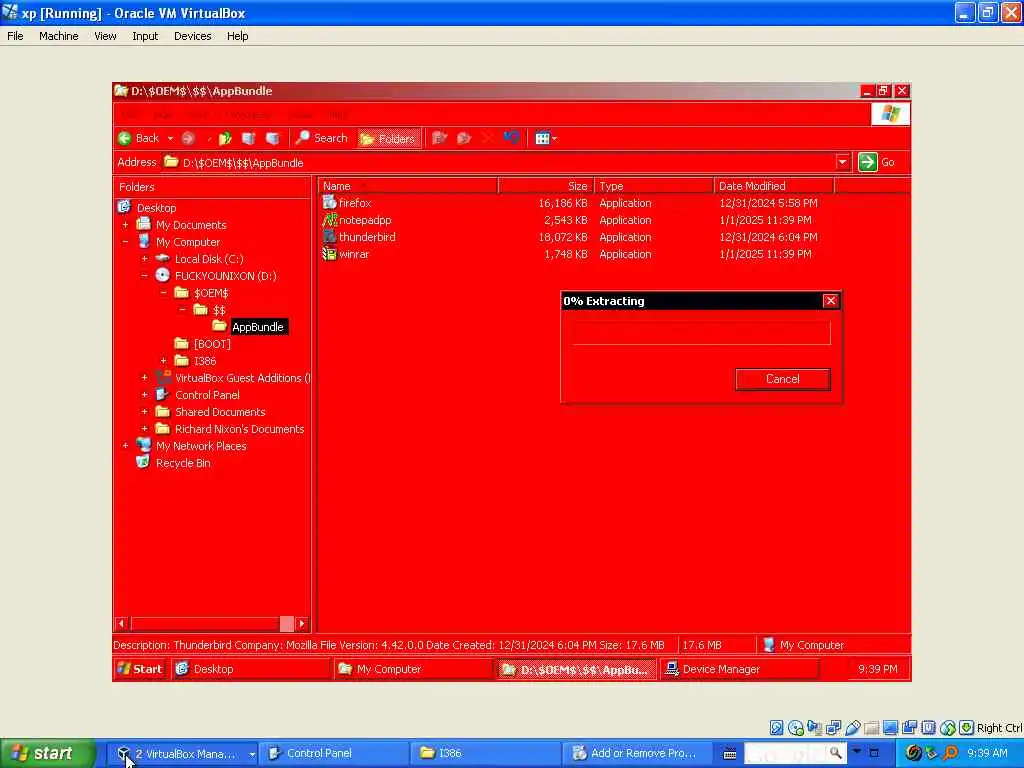Collapse the My Computer tree node
Image resolution: width=1024 pixels, height=768 pixels.
pos(125,242)
